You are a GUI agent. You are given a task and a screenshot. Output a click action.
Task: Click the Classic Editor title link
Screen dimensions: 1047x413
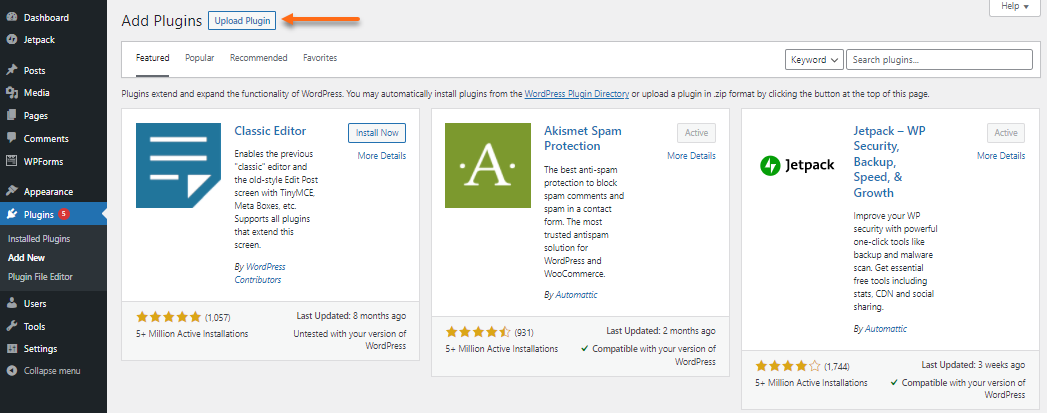tap(270, 131)
